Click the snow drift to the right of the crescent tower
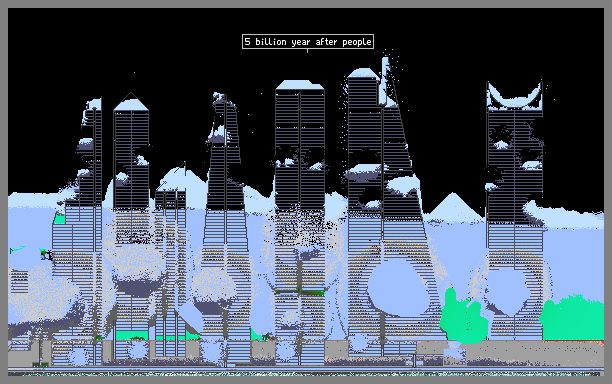612x384 pixels. pos(565,214)
